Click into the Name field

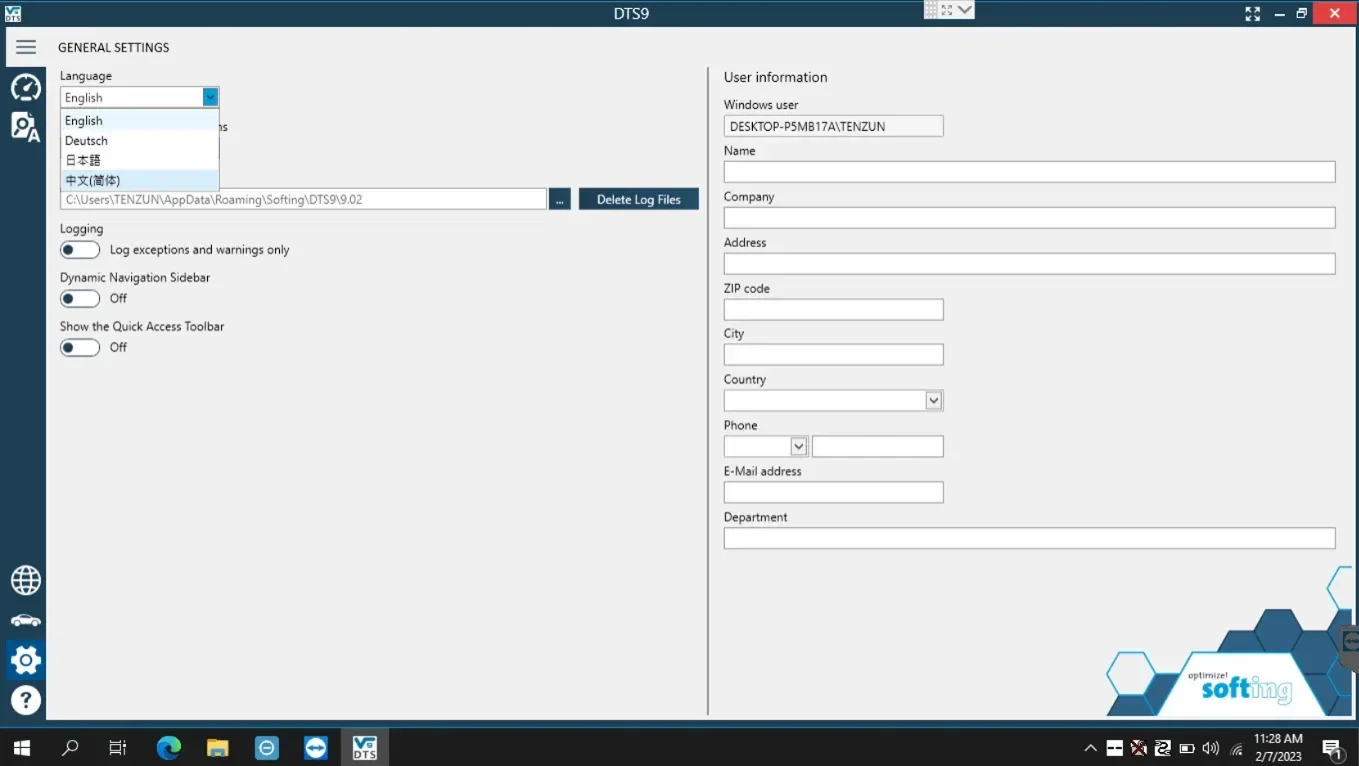coord(1029,172)
